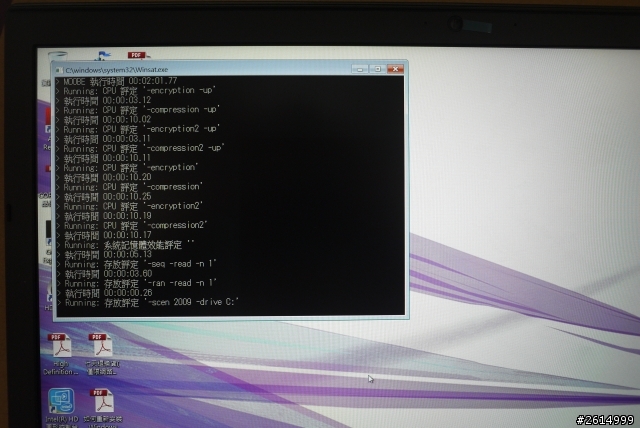Close the Winsat.exe console window
640x428 pixels.
click(395, 69)
